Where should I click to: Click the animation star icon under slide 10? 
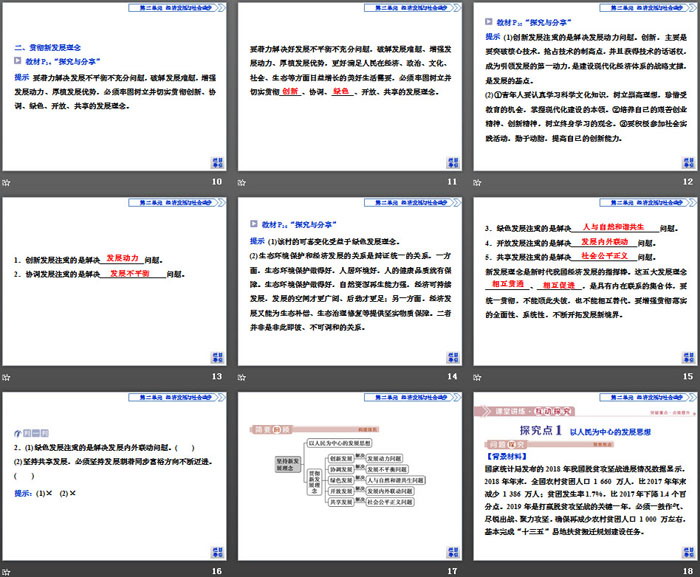(x=7, y=182)
